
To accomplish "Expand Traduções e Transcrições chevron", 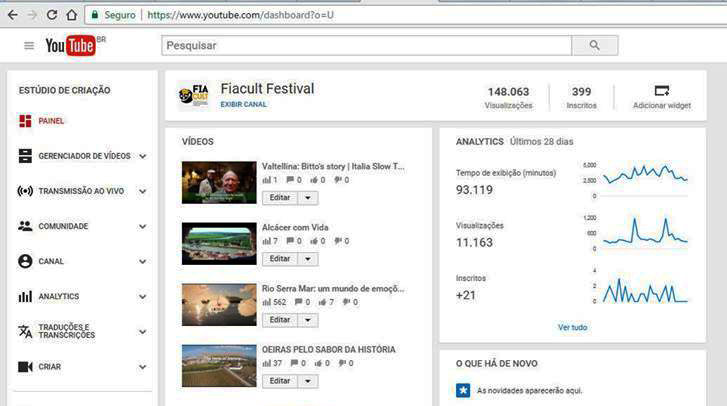I will coord(143,332).
